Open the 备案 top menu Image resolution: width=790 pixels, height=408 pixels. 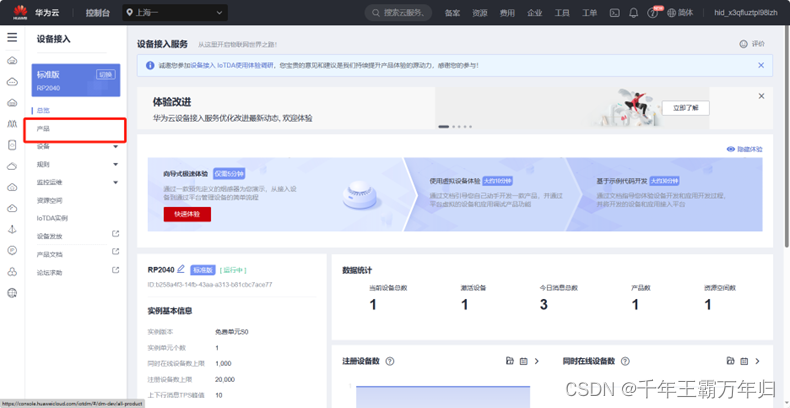pos(452,13)
